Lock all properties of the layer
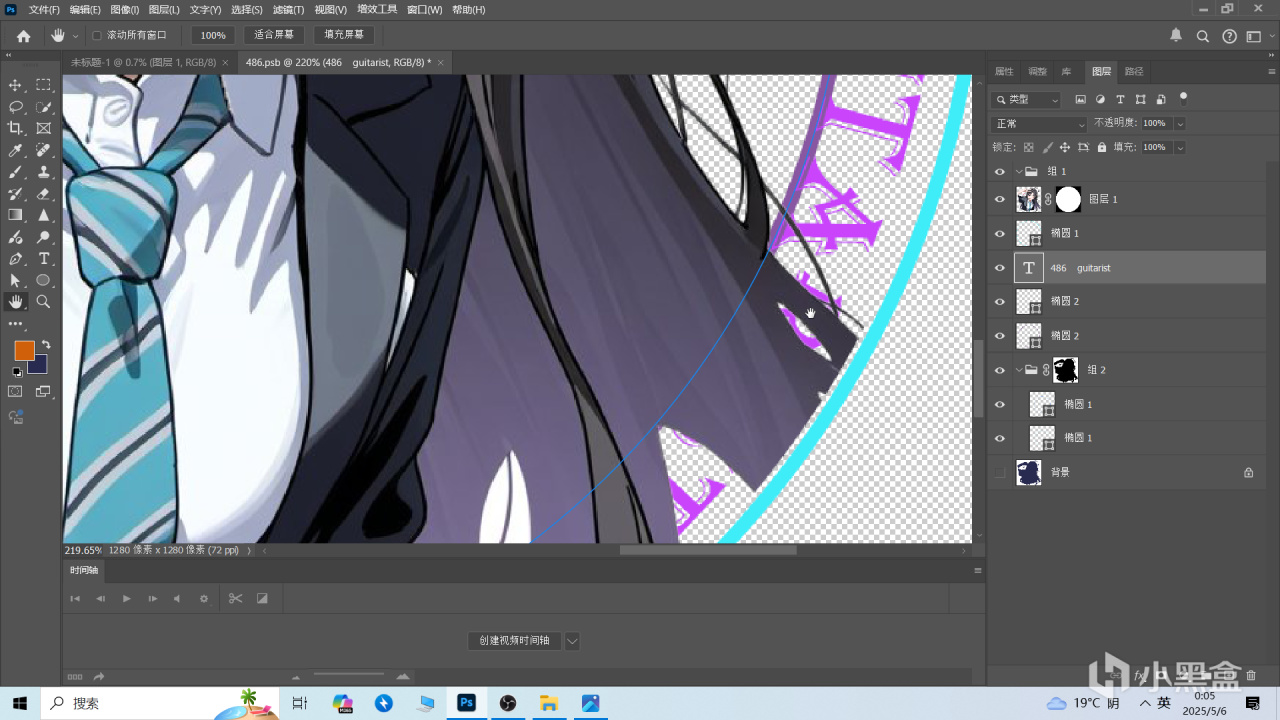Screen dimensions: 1280x720 [1101, 147]
